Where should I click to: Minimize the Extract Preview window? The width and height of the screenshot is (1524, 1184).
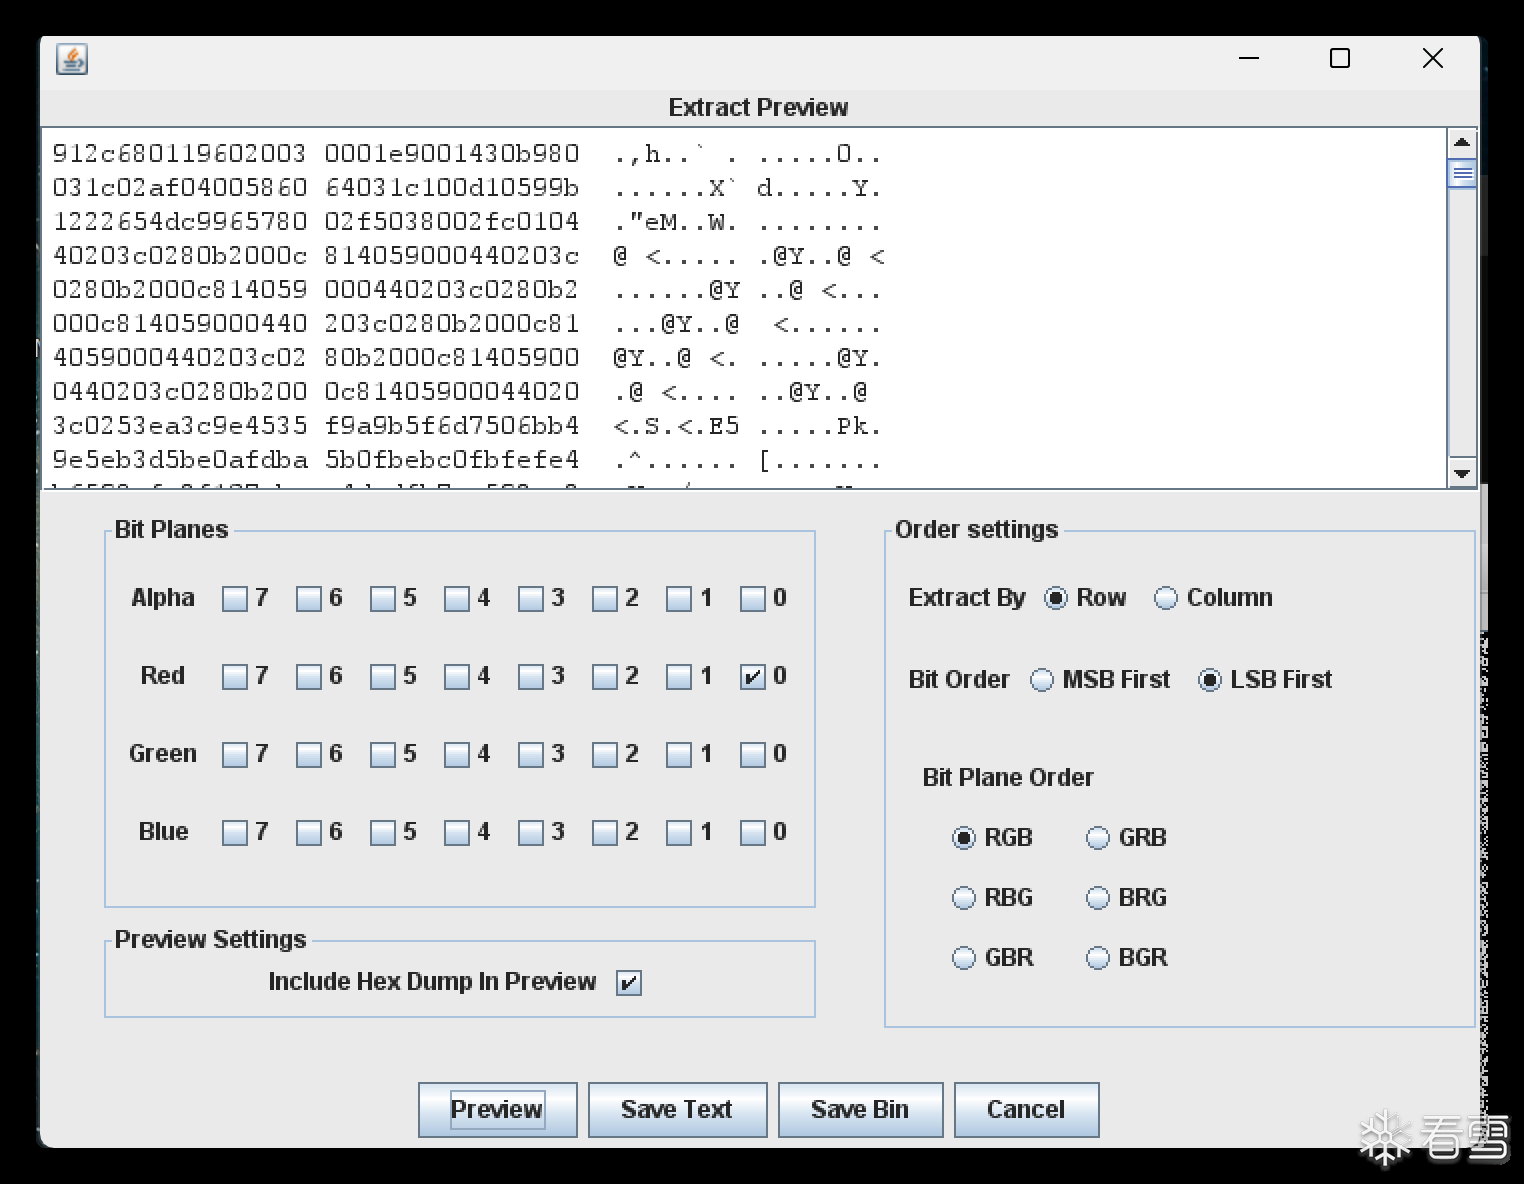point(1249,59)
